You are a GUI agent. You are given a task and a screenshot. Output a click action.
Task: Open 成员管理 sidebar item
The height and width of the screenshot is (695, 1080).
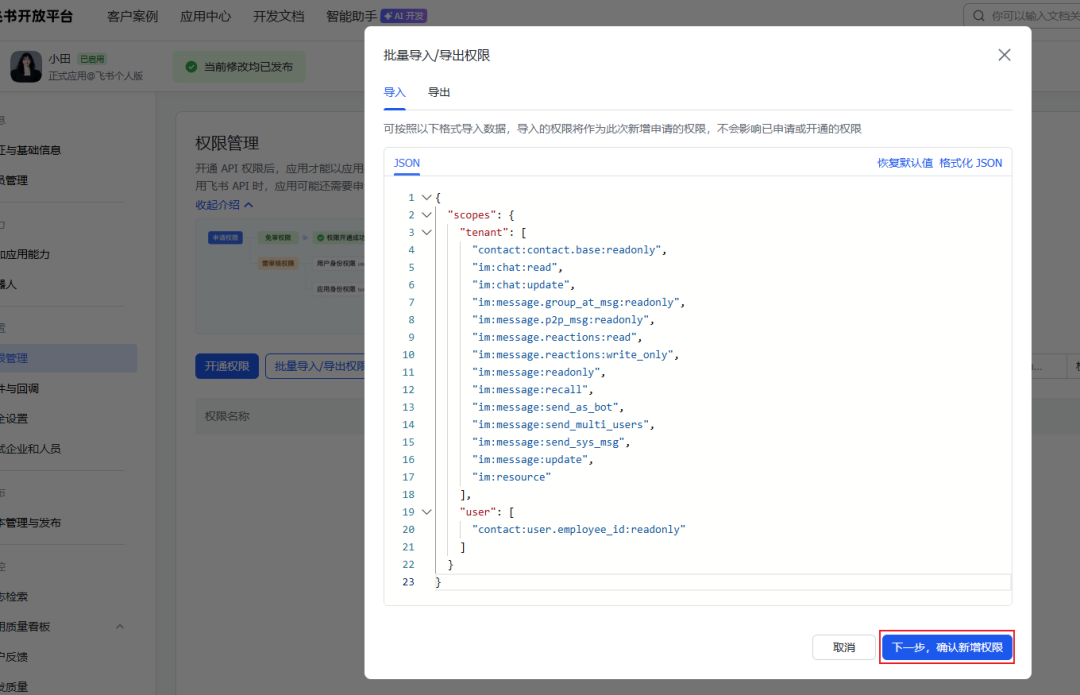click(x=14, y=180)
